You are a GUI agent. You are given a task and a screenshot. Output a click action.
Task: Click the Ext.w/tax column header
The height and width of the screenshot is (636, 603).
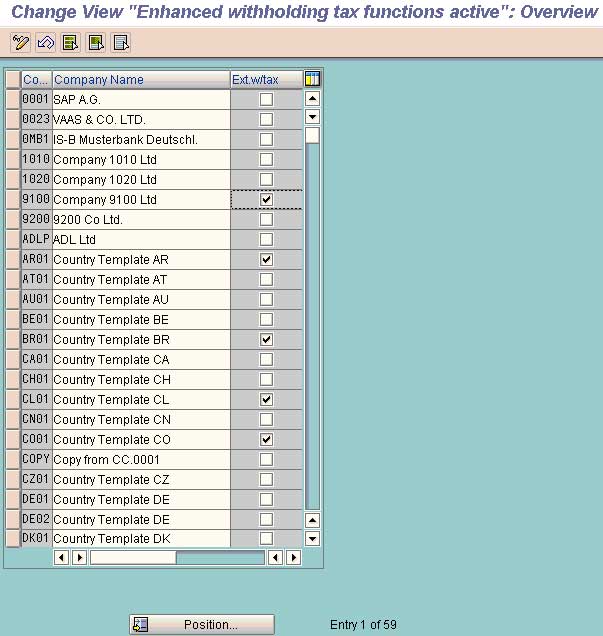point(266,80)
